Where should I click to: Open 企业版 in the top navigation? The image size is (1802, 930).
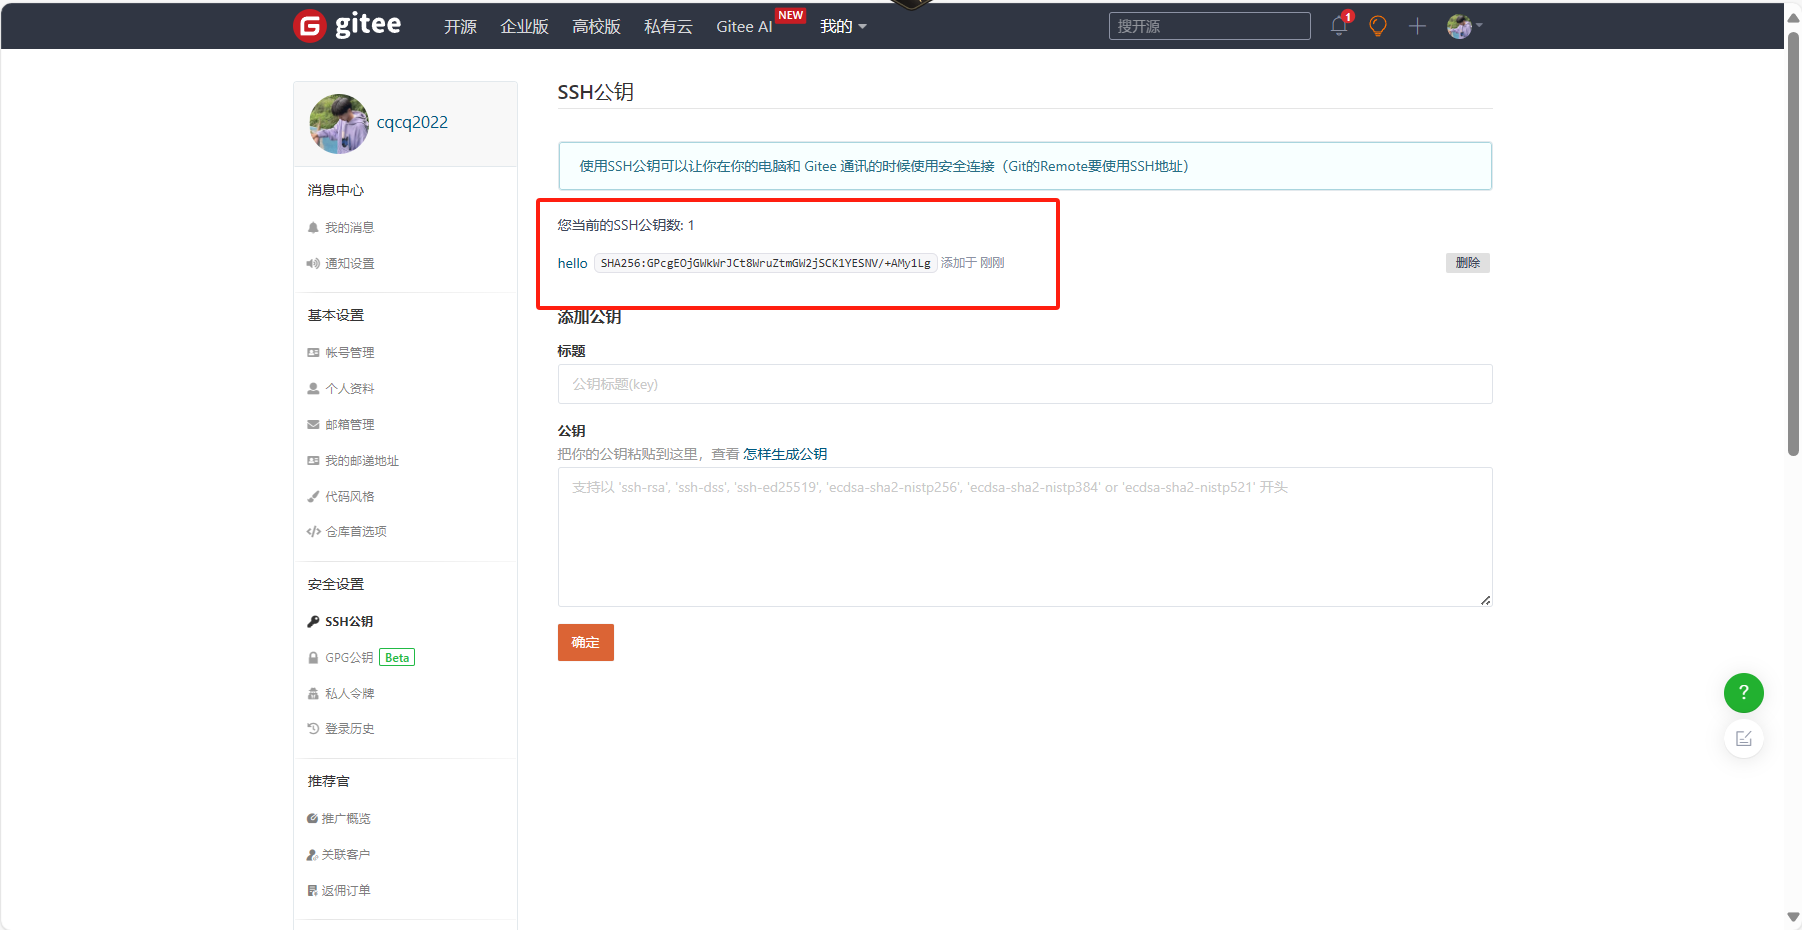(525, 27)
